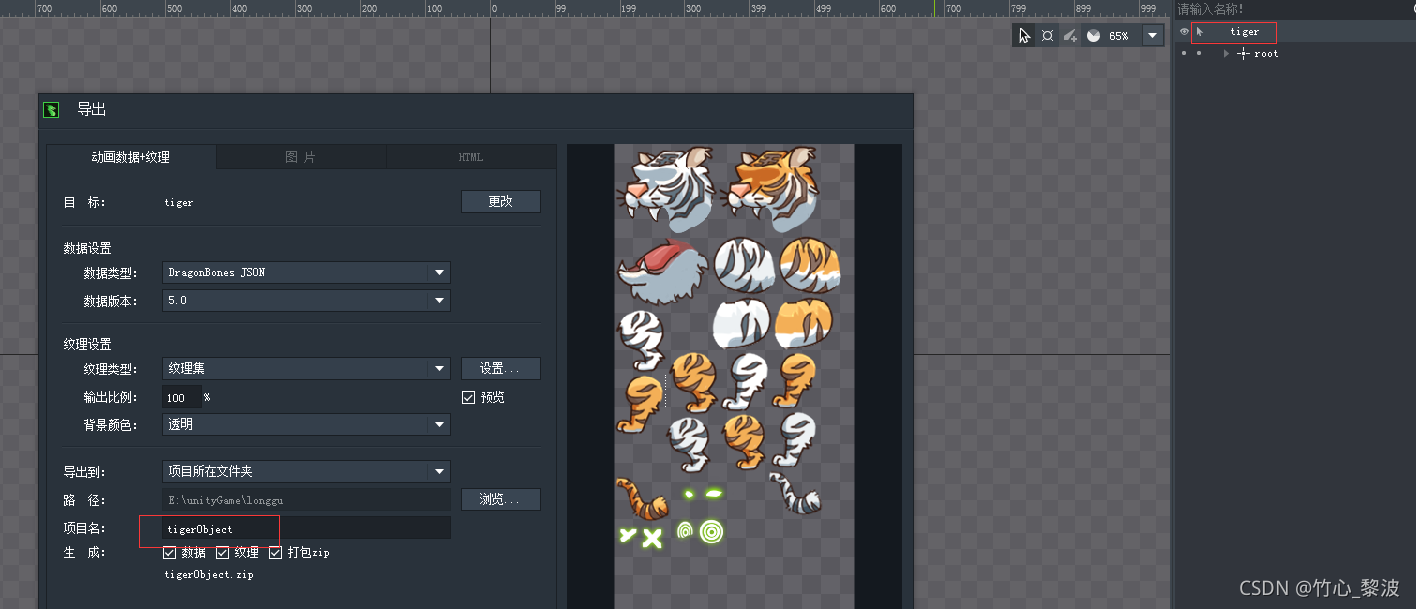Click the 项目名 tigerObject input field

[306, 528]
